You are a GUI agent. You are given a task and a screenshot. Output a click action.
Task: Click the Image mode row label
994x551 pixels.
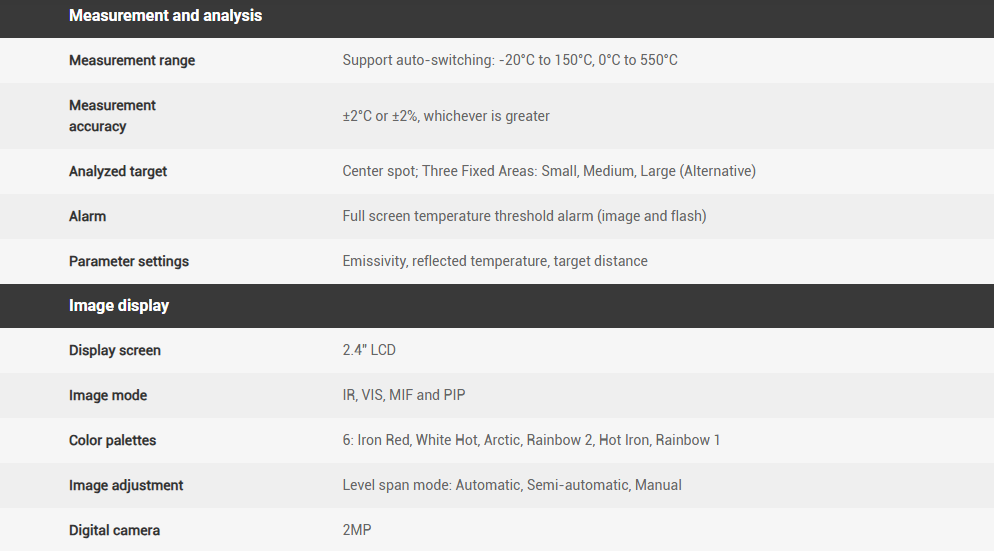coord(108,396)
